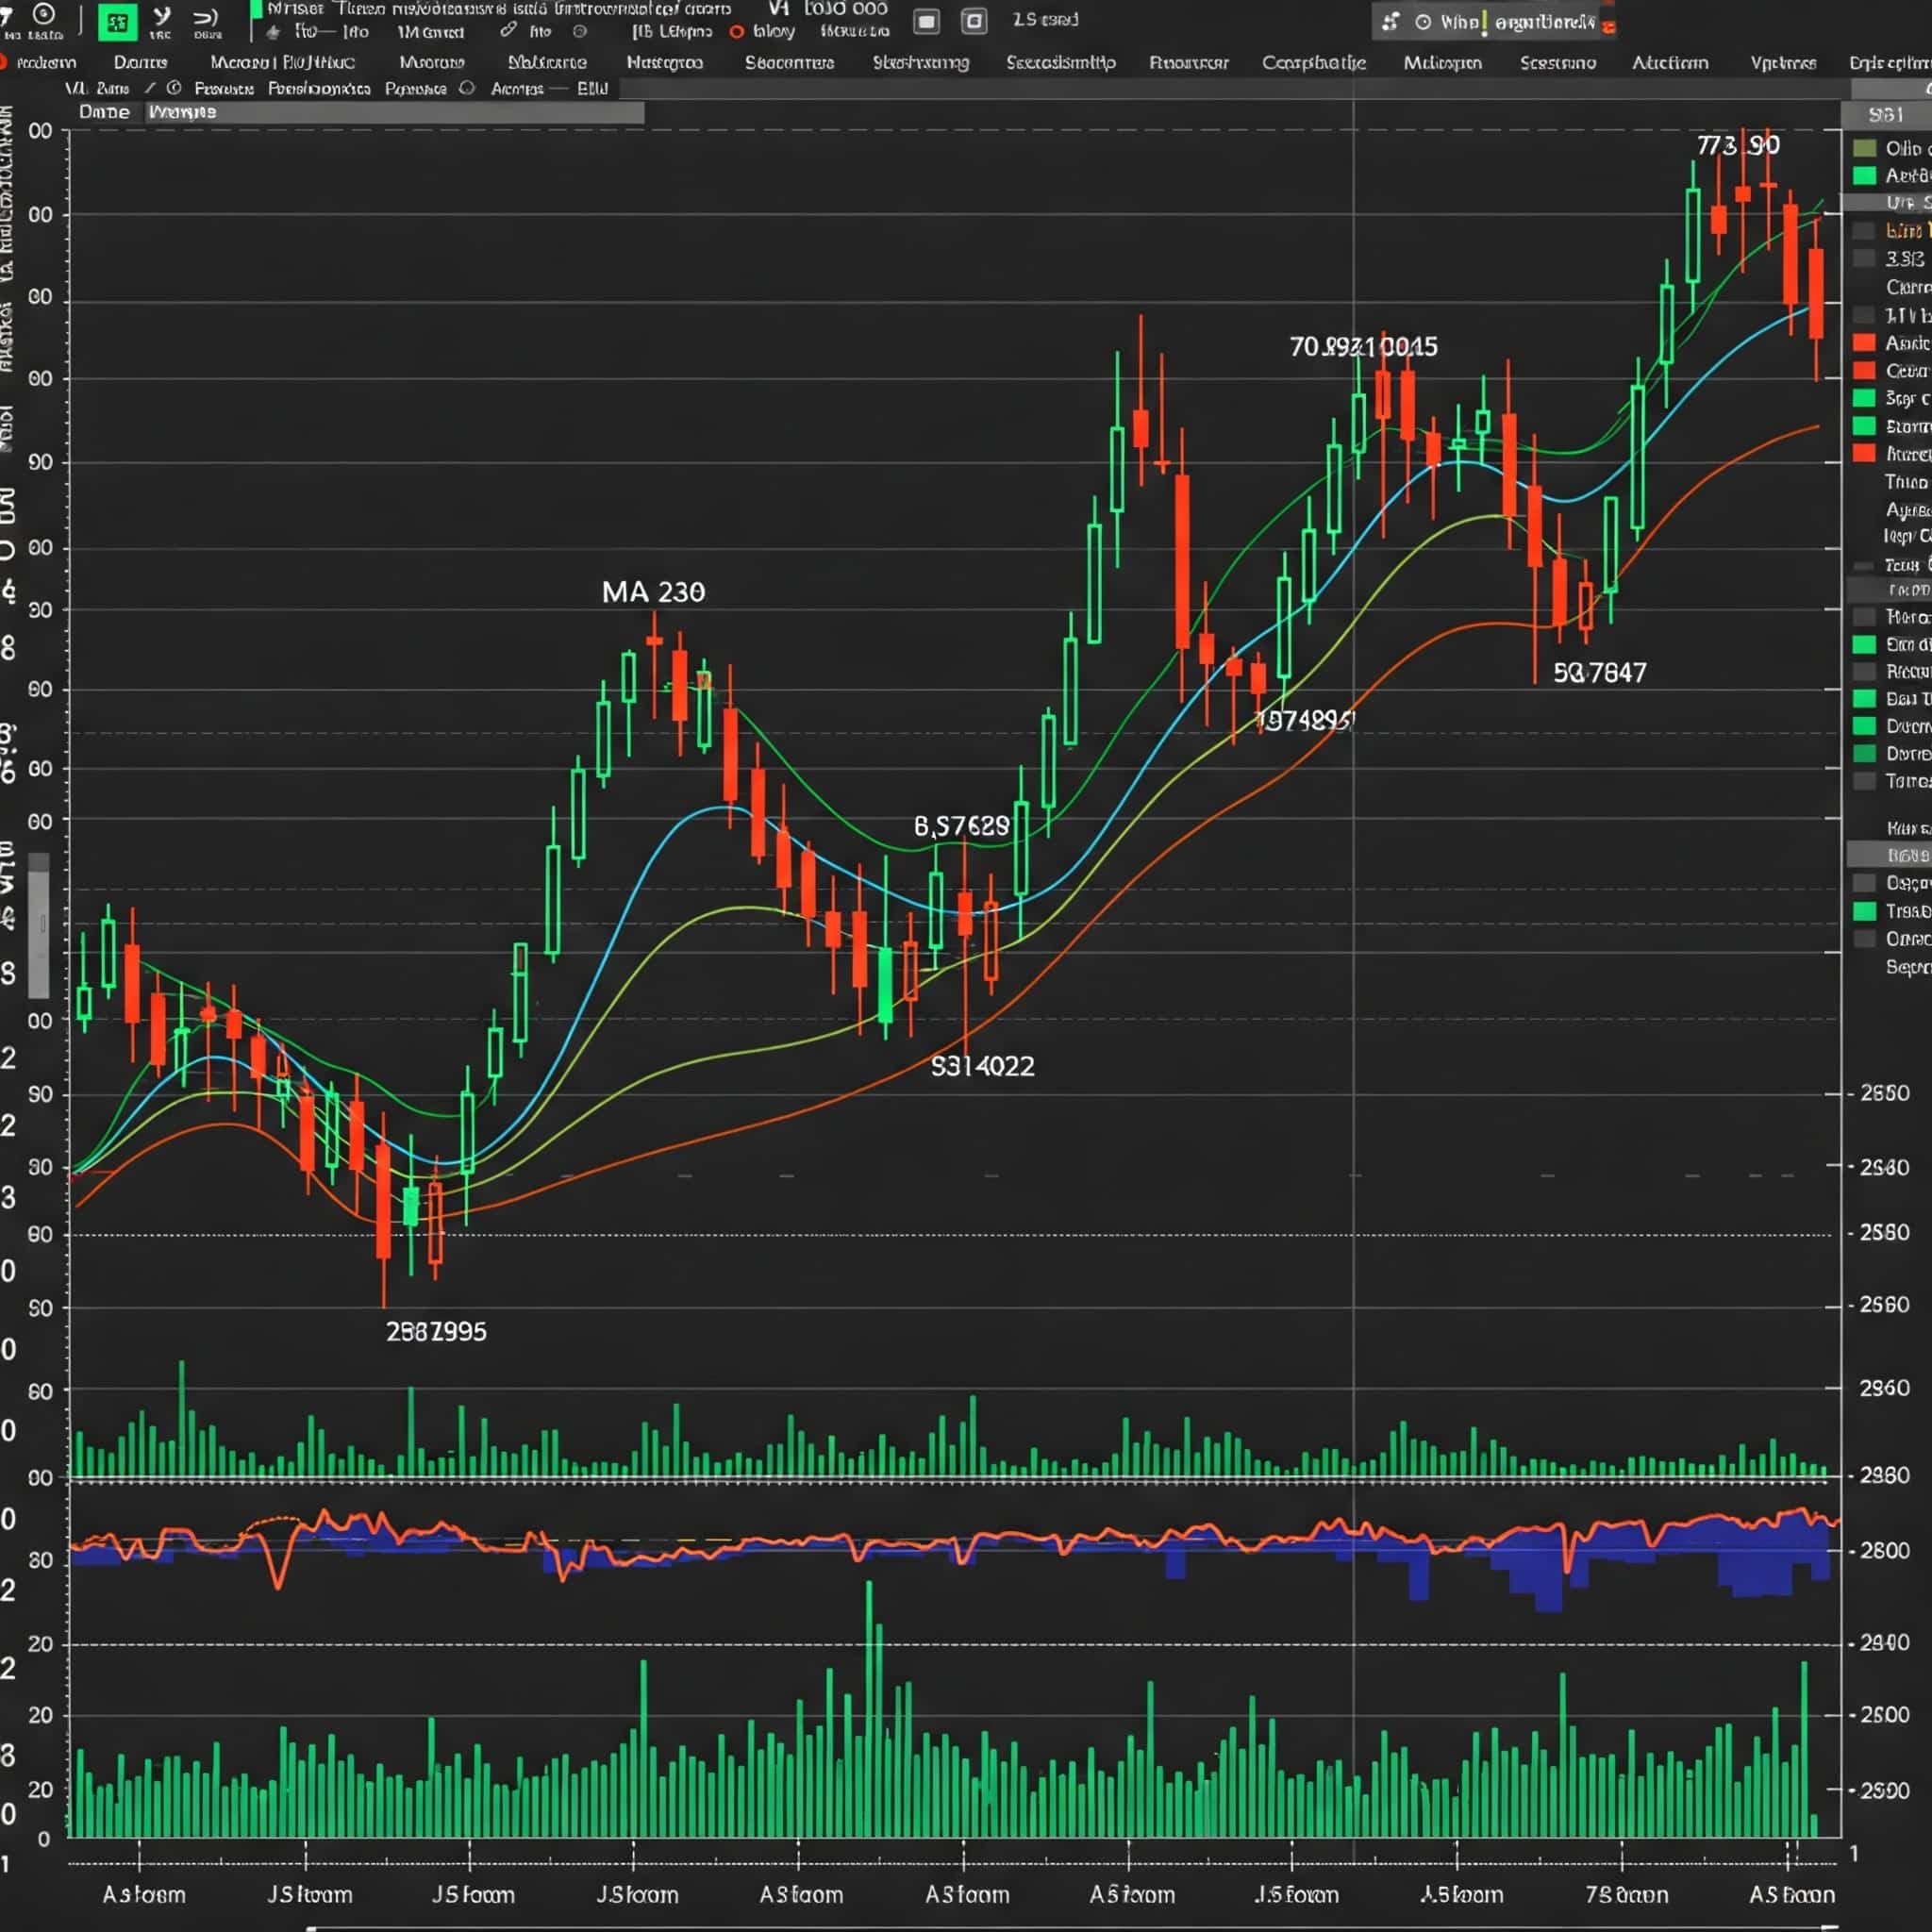Click the circle icon inside the search box
The height and width of the screenshot is (1932, 1932).
click(x=1423, y=21)
